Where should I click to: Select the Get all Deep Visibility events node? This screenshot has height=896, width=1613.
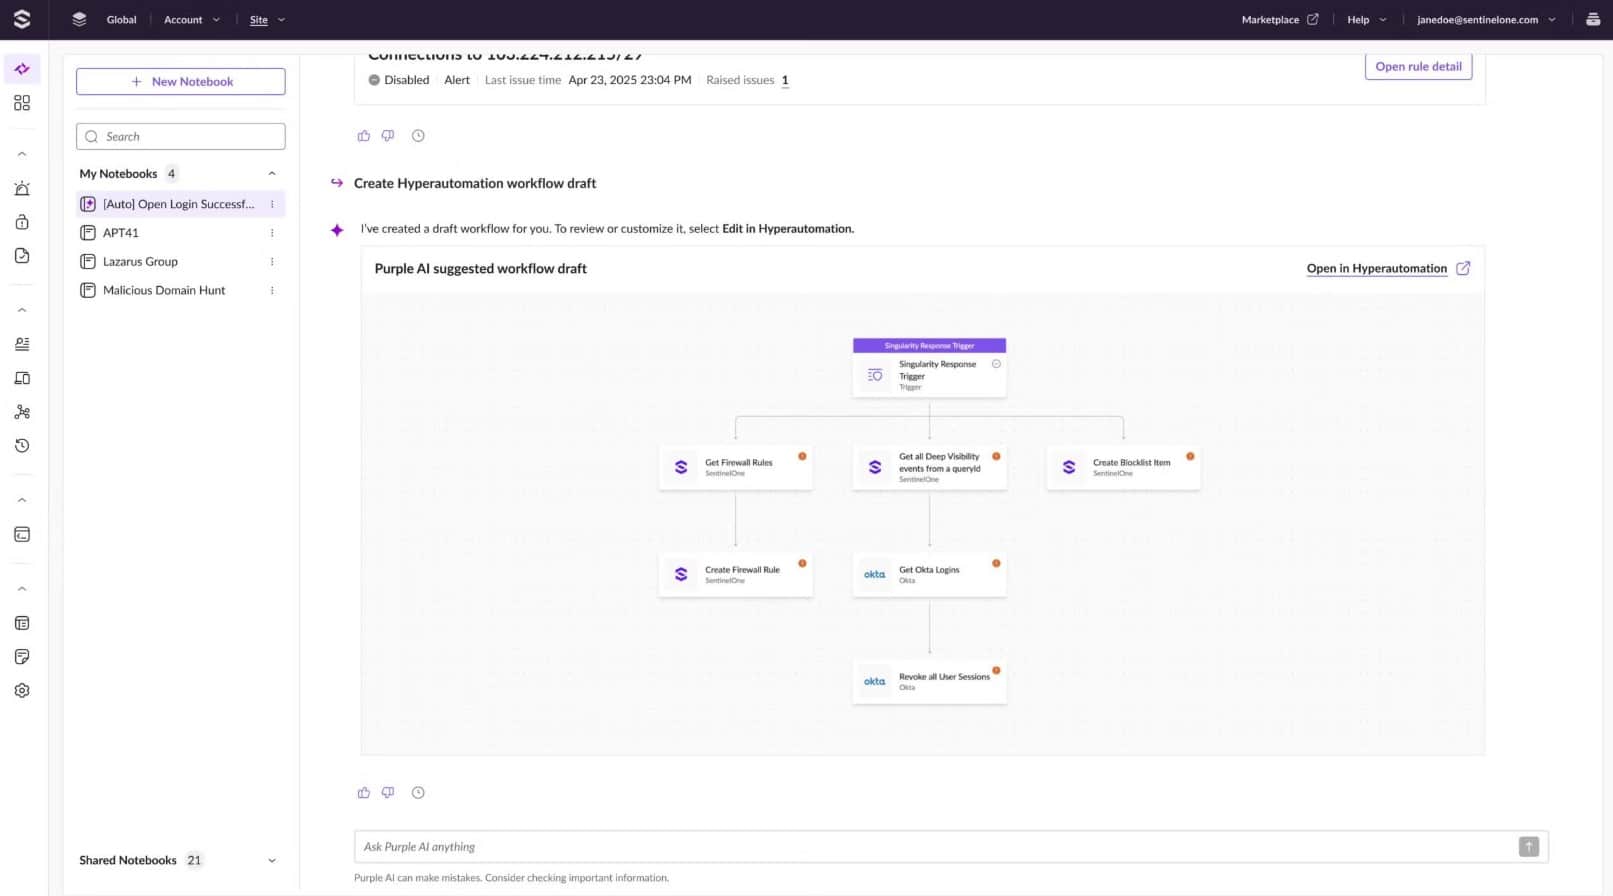[x=929, y=468]
